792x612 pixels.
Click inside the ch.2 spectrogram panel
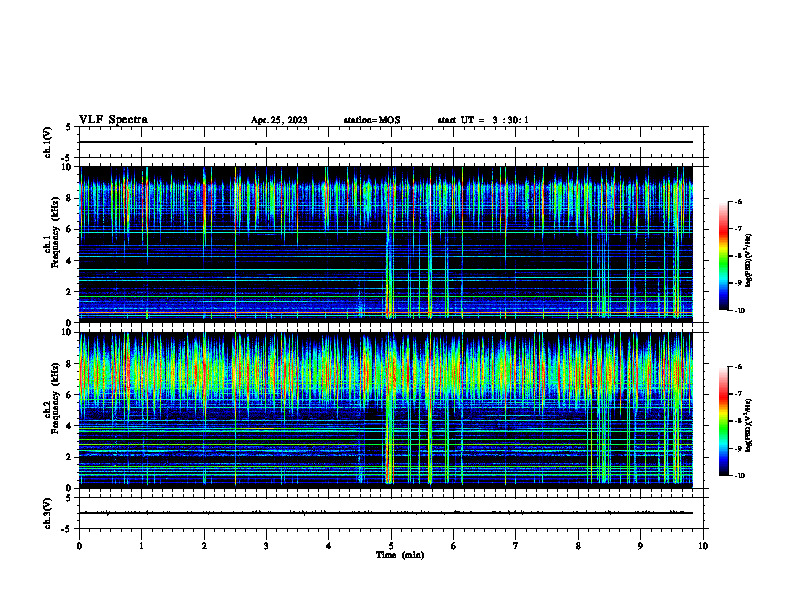tap(386, 410)
